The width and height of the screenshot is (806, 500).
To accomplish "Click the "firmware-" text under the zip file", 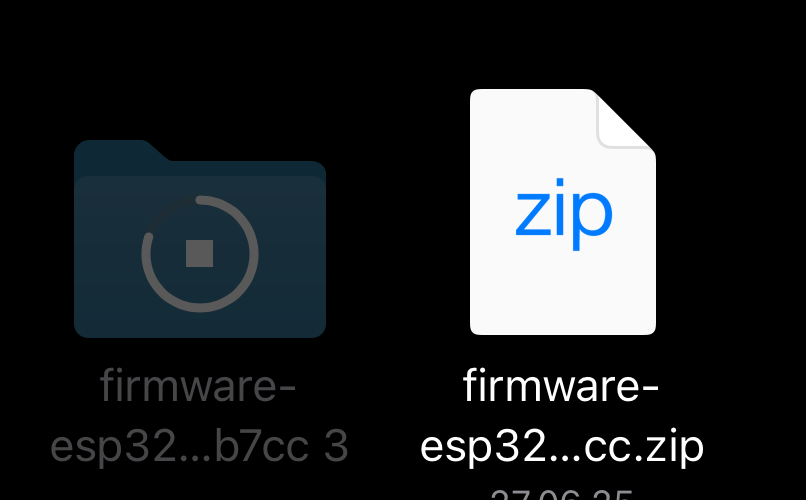I will tap(561, 386).
